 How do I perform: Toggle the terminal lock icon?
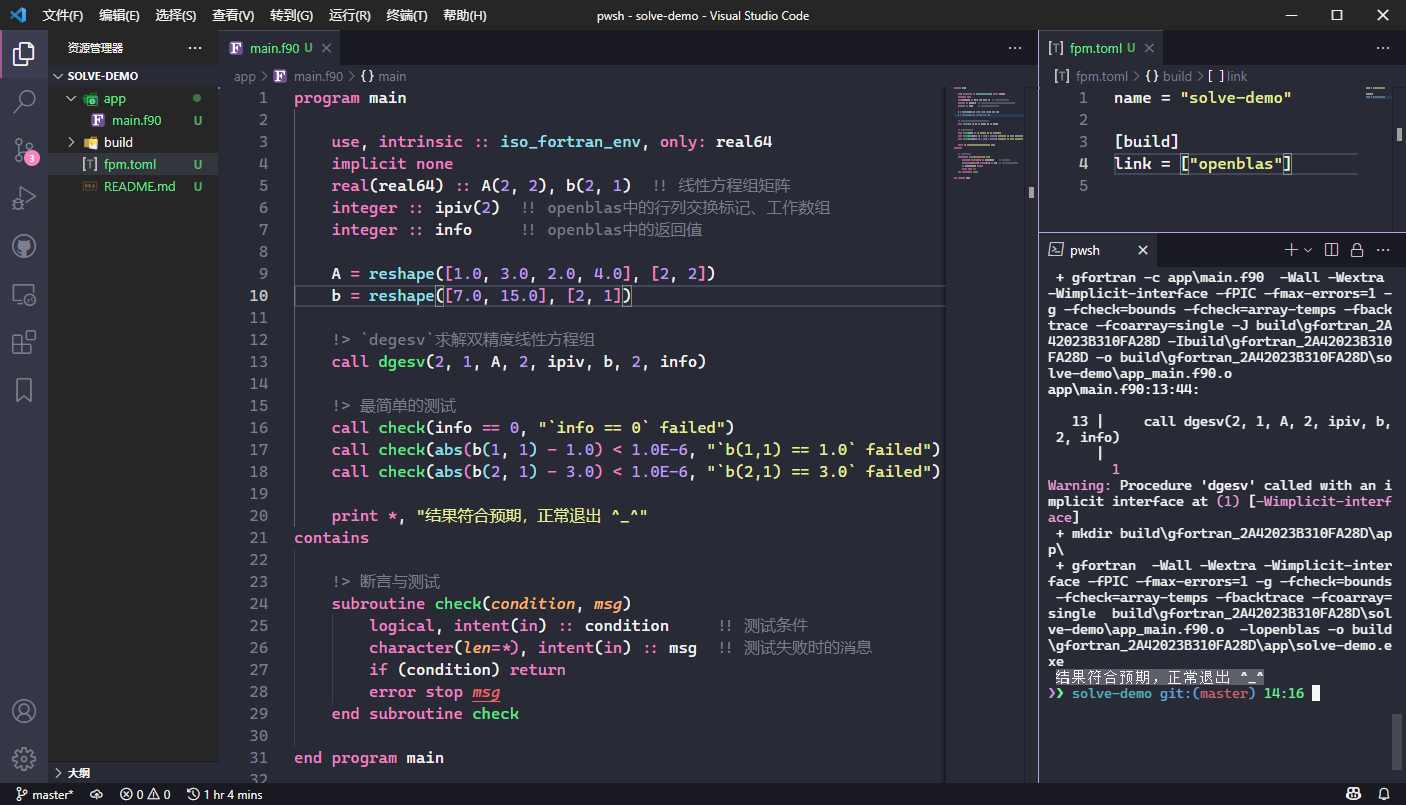coord(1357,250)
